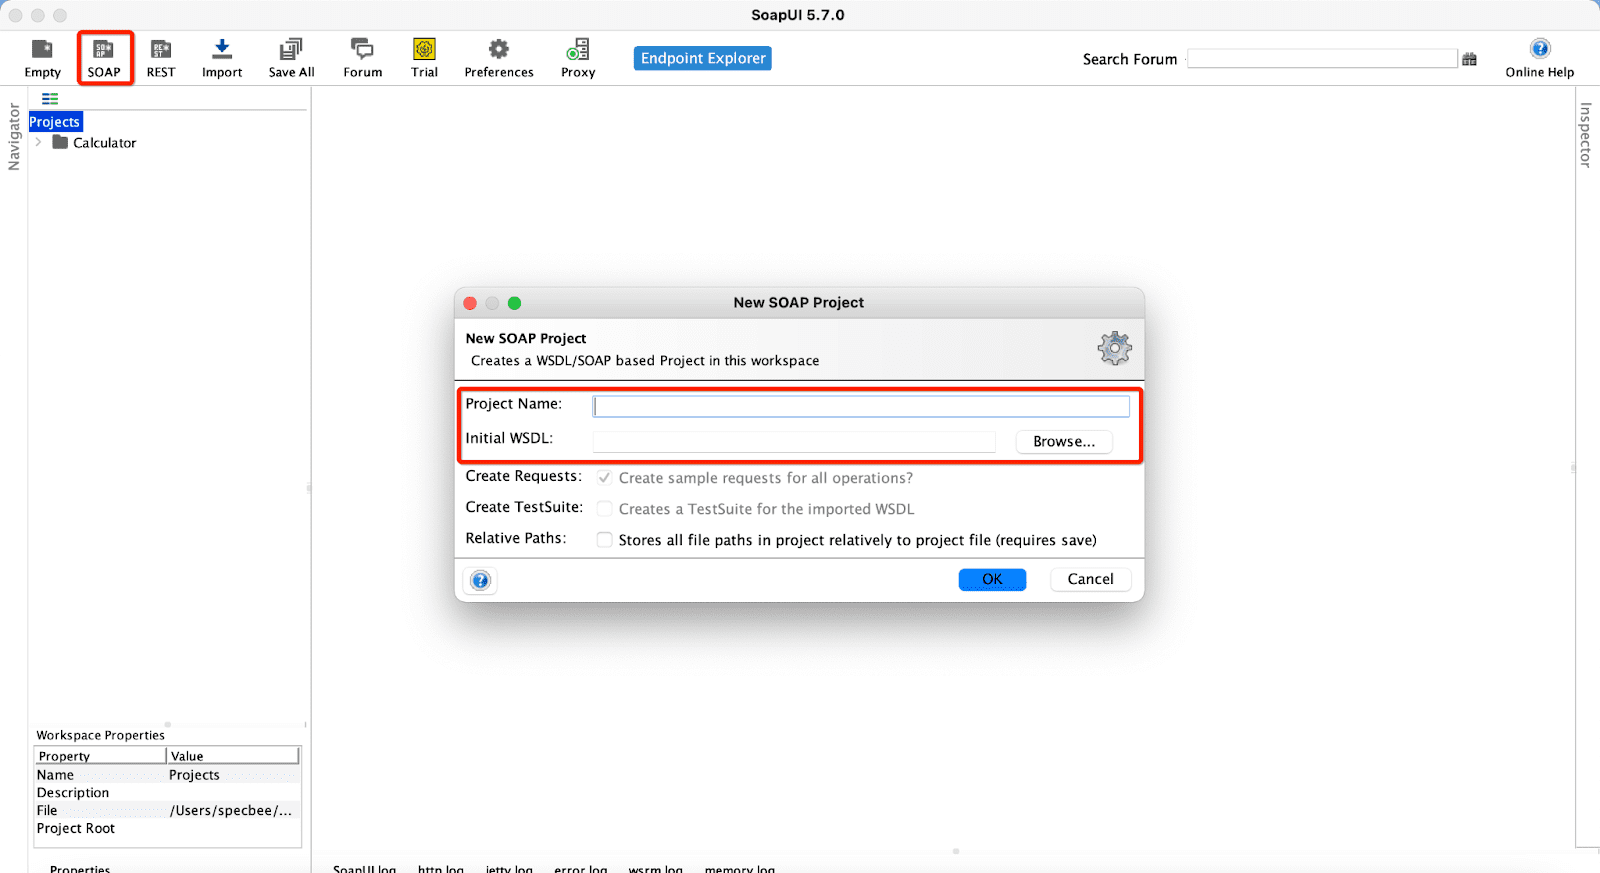The width and height of the screenshot is (1600, 873).
Task: Open Online Help icon
Action: click(1540, 58)
